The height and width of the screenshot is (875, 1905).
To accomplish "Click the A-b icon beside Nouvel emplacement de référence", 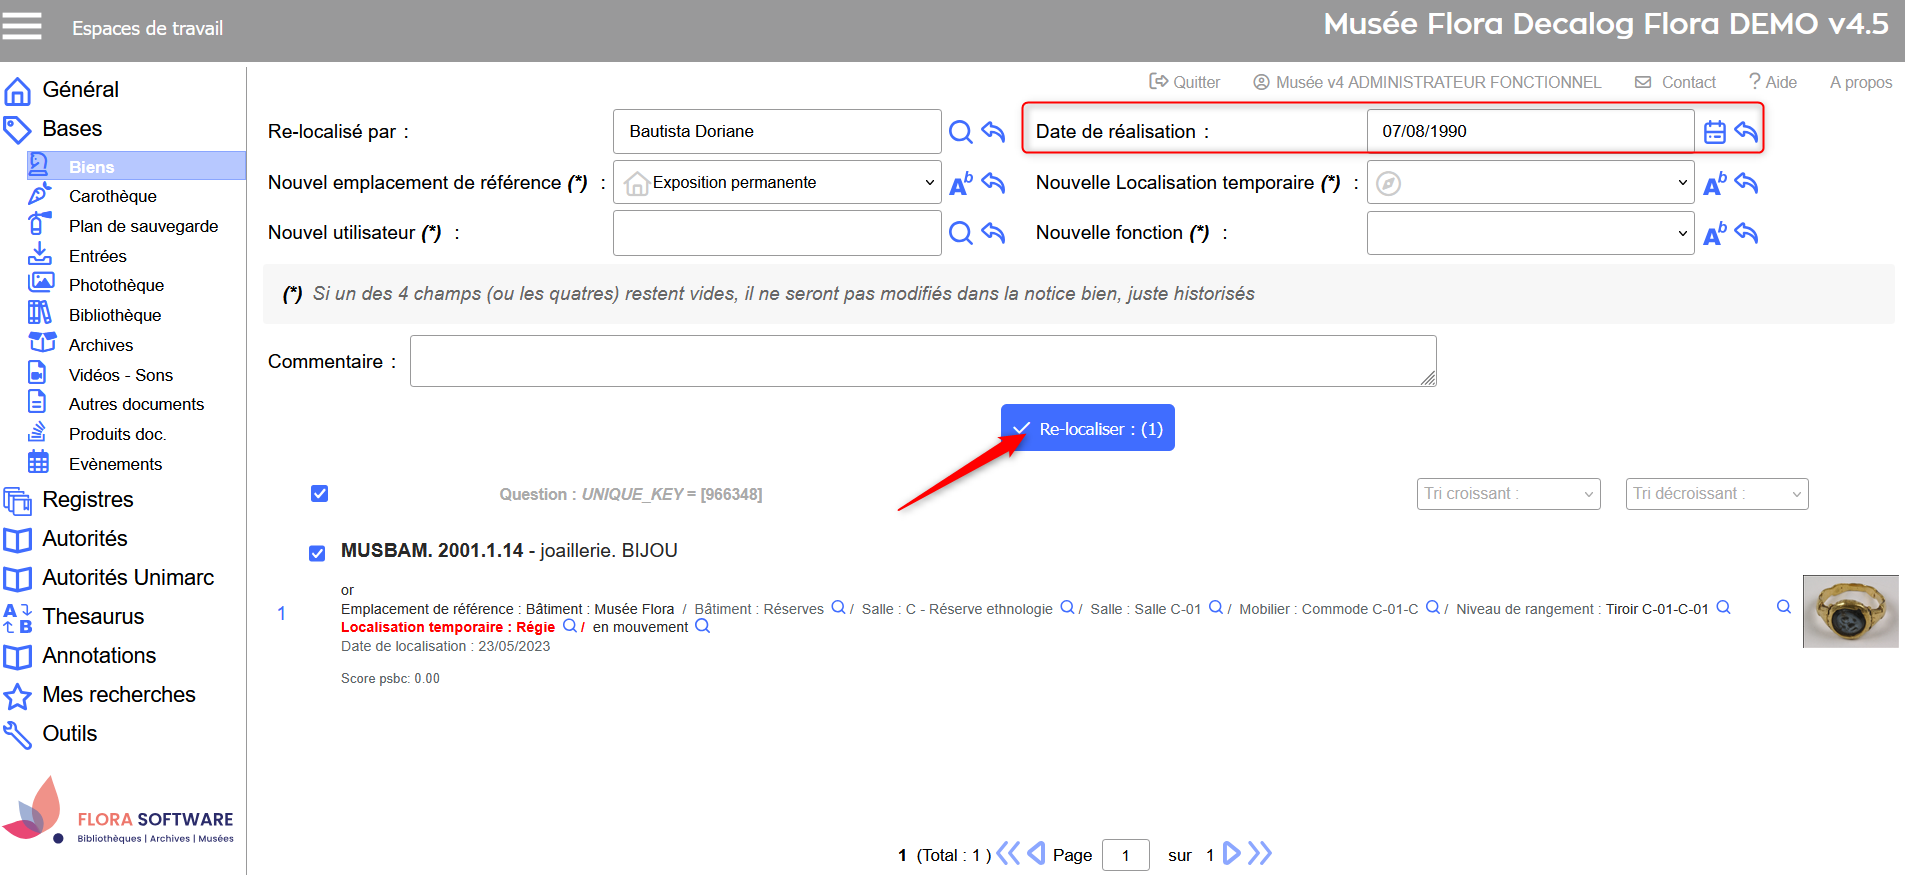I will (x=960, y=183).
